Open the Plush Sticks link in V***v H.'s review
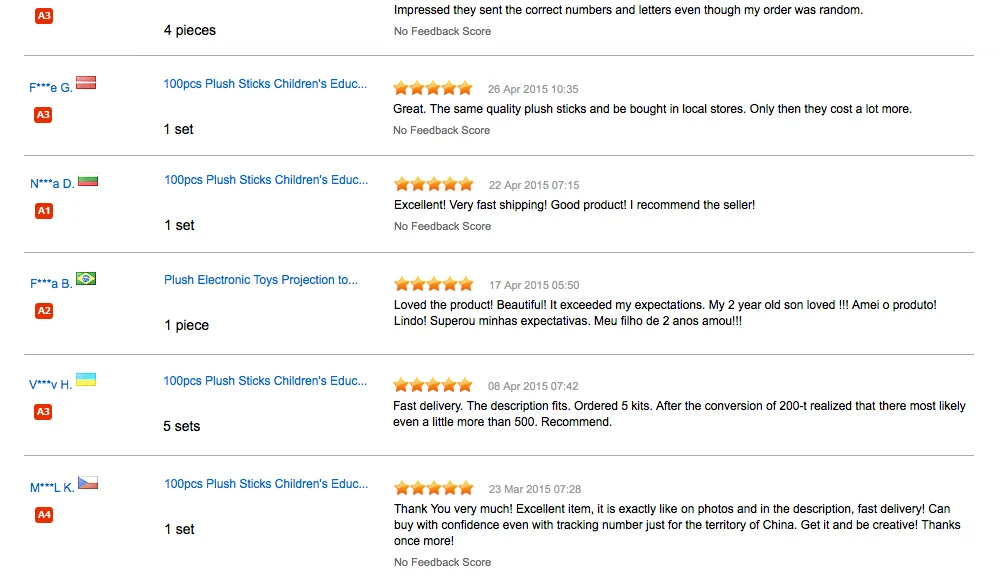 265,381
